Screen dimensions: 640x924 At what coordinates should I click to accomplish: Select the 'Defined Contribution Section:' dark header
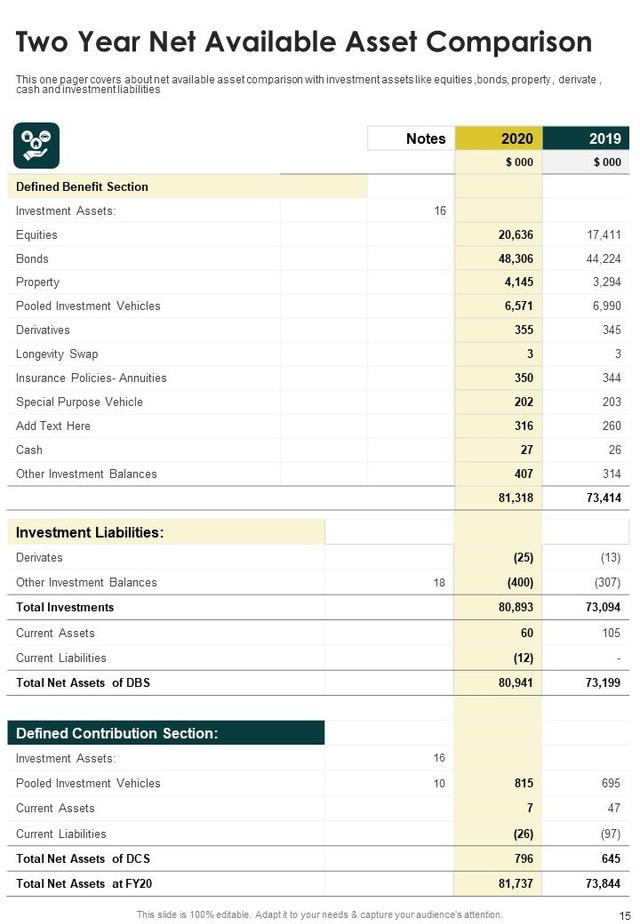coord(117,733)
